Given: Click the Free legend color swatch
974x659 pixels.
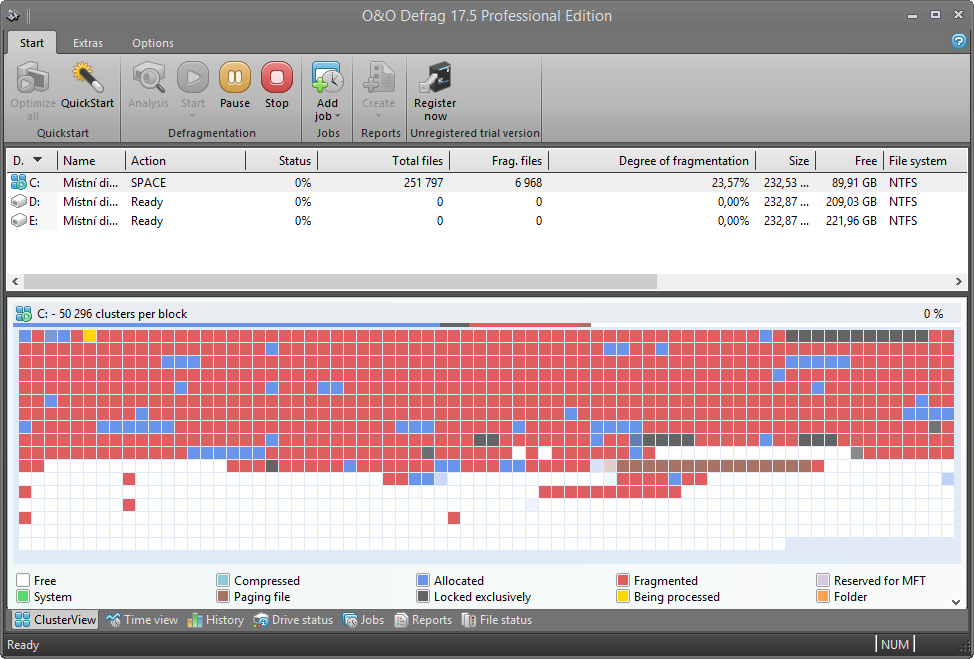Looking at the screenshot, I should [23, 580].
